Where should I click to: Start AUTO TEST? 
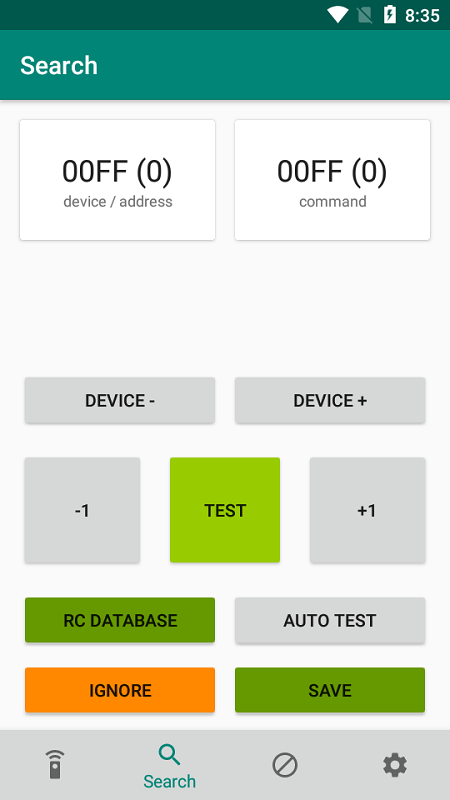[x=330, y=620]
